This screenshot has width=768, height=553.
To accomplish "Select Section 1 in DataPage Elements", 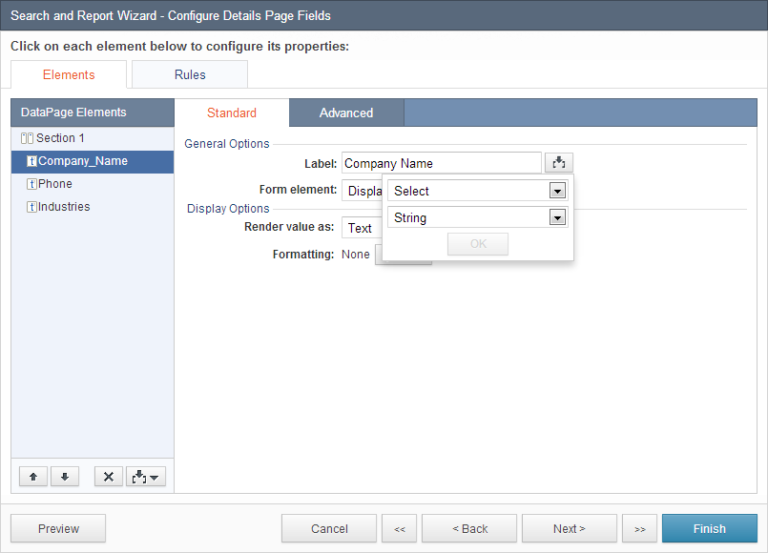I will pyautogui.click(x=93, y=138).
